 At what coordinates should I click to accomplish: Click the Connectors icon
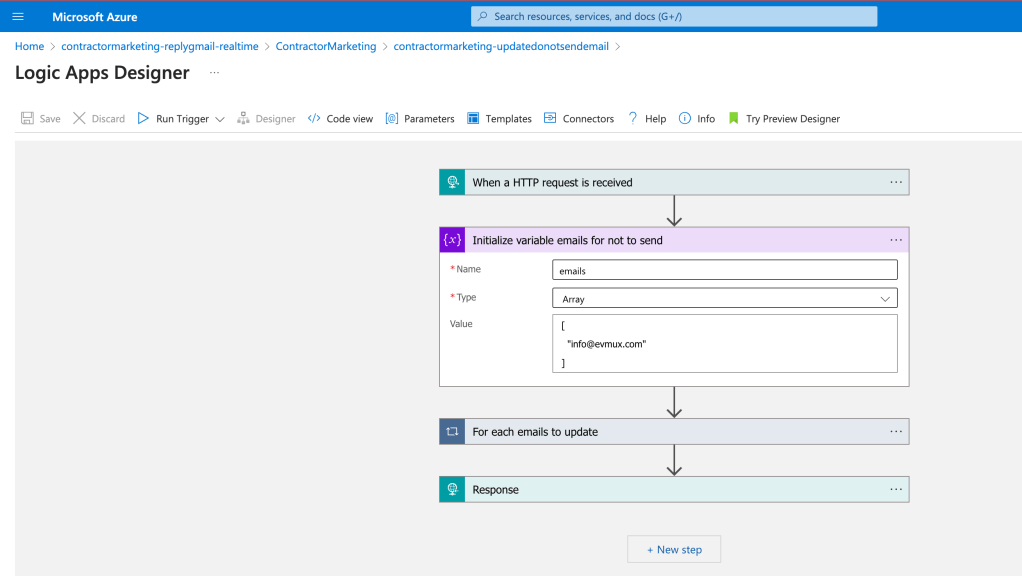click(550, 118)
